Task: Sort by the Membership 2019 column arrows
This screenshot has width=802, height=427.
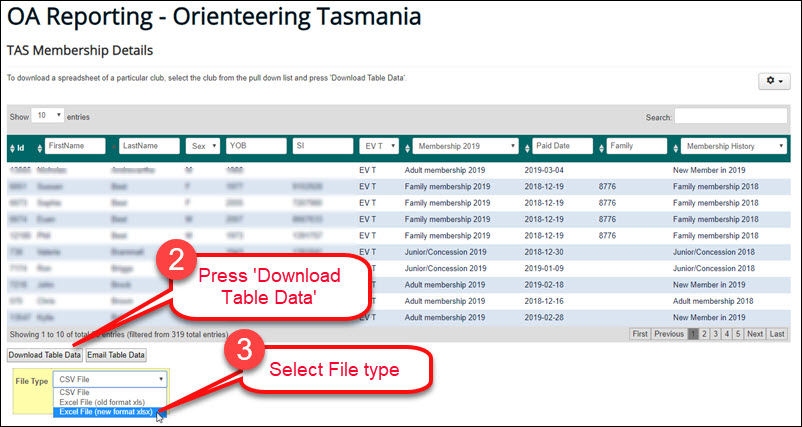Action: [x=407, y=148]
